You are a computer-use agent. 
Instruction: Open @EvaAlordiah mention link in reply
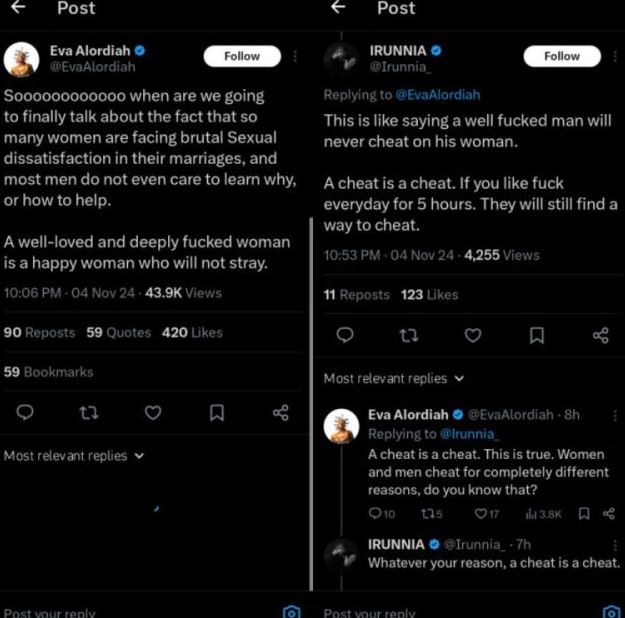tap(438, 95)
